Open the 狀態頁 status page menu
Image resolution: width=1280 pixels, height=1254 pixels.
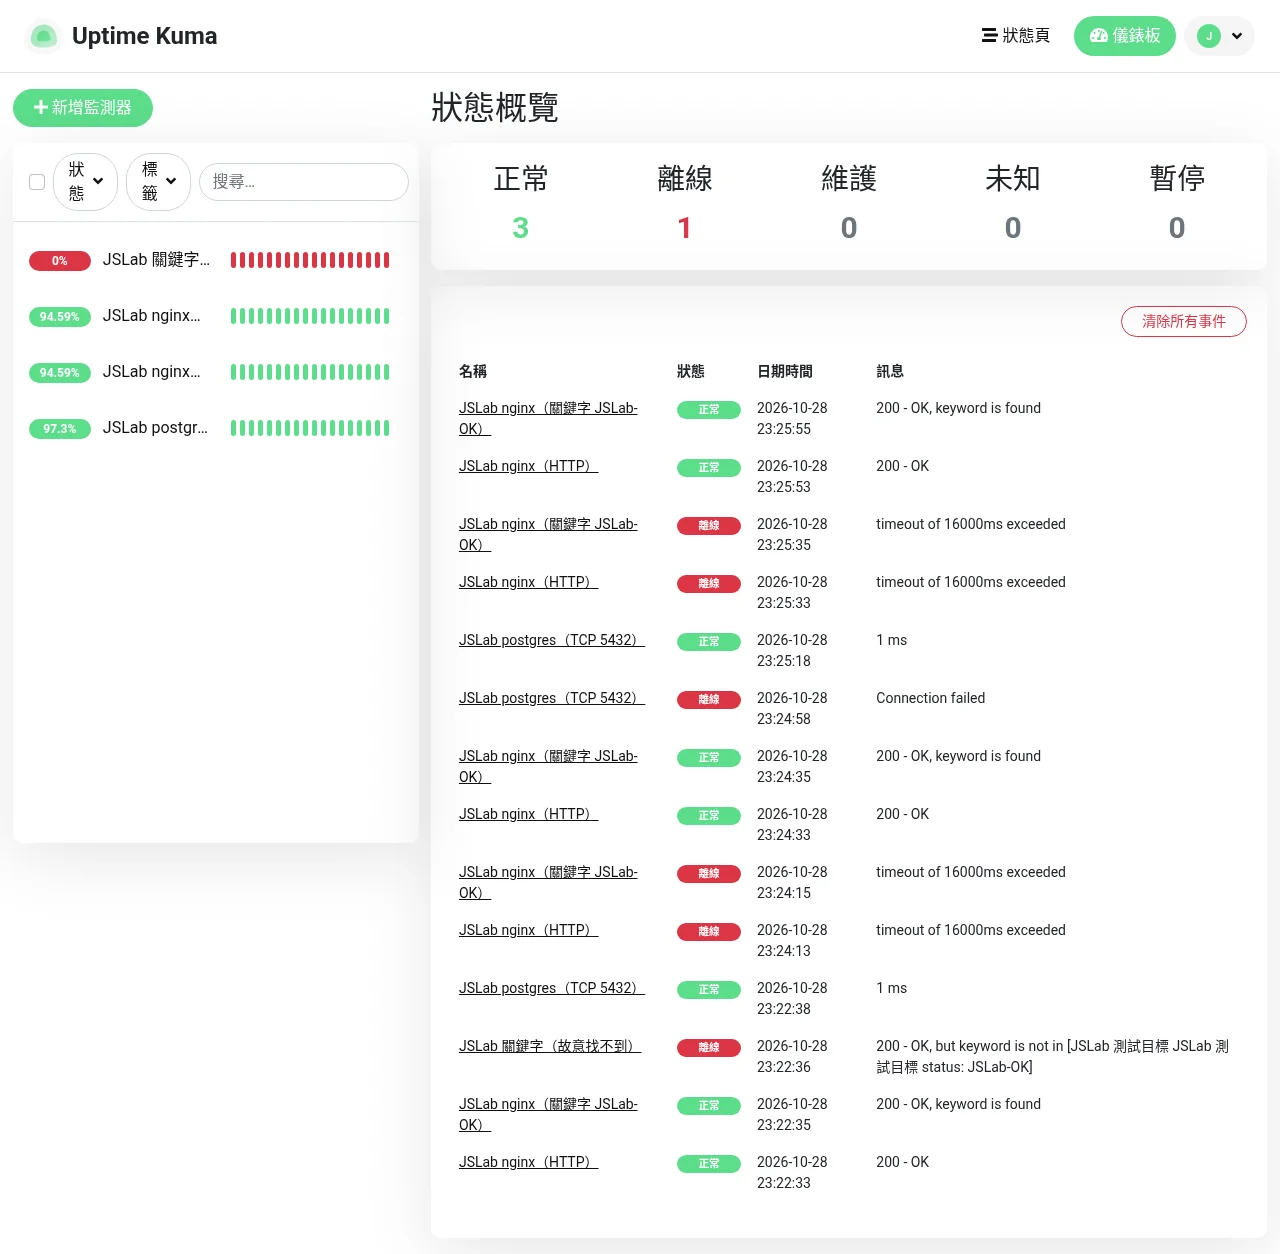click(1016, 36)
